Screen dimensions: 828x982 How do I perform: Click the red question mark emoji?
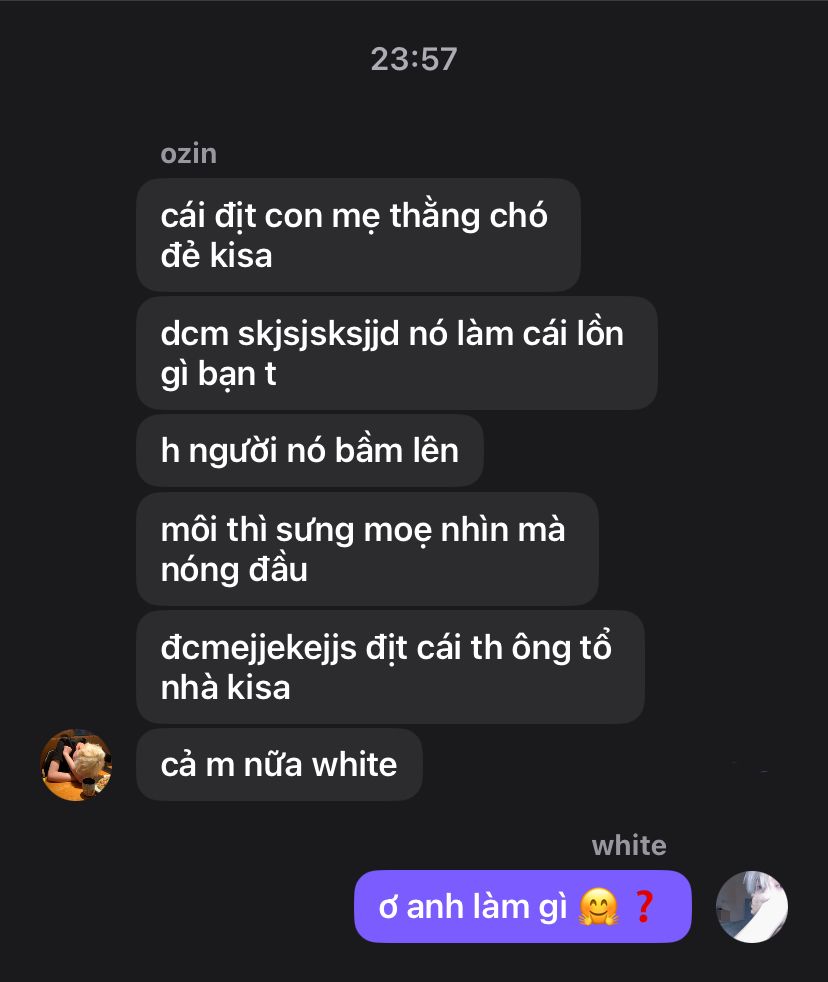click(x=644, y=906)
